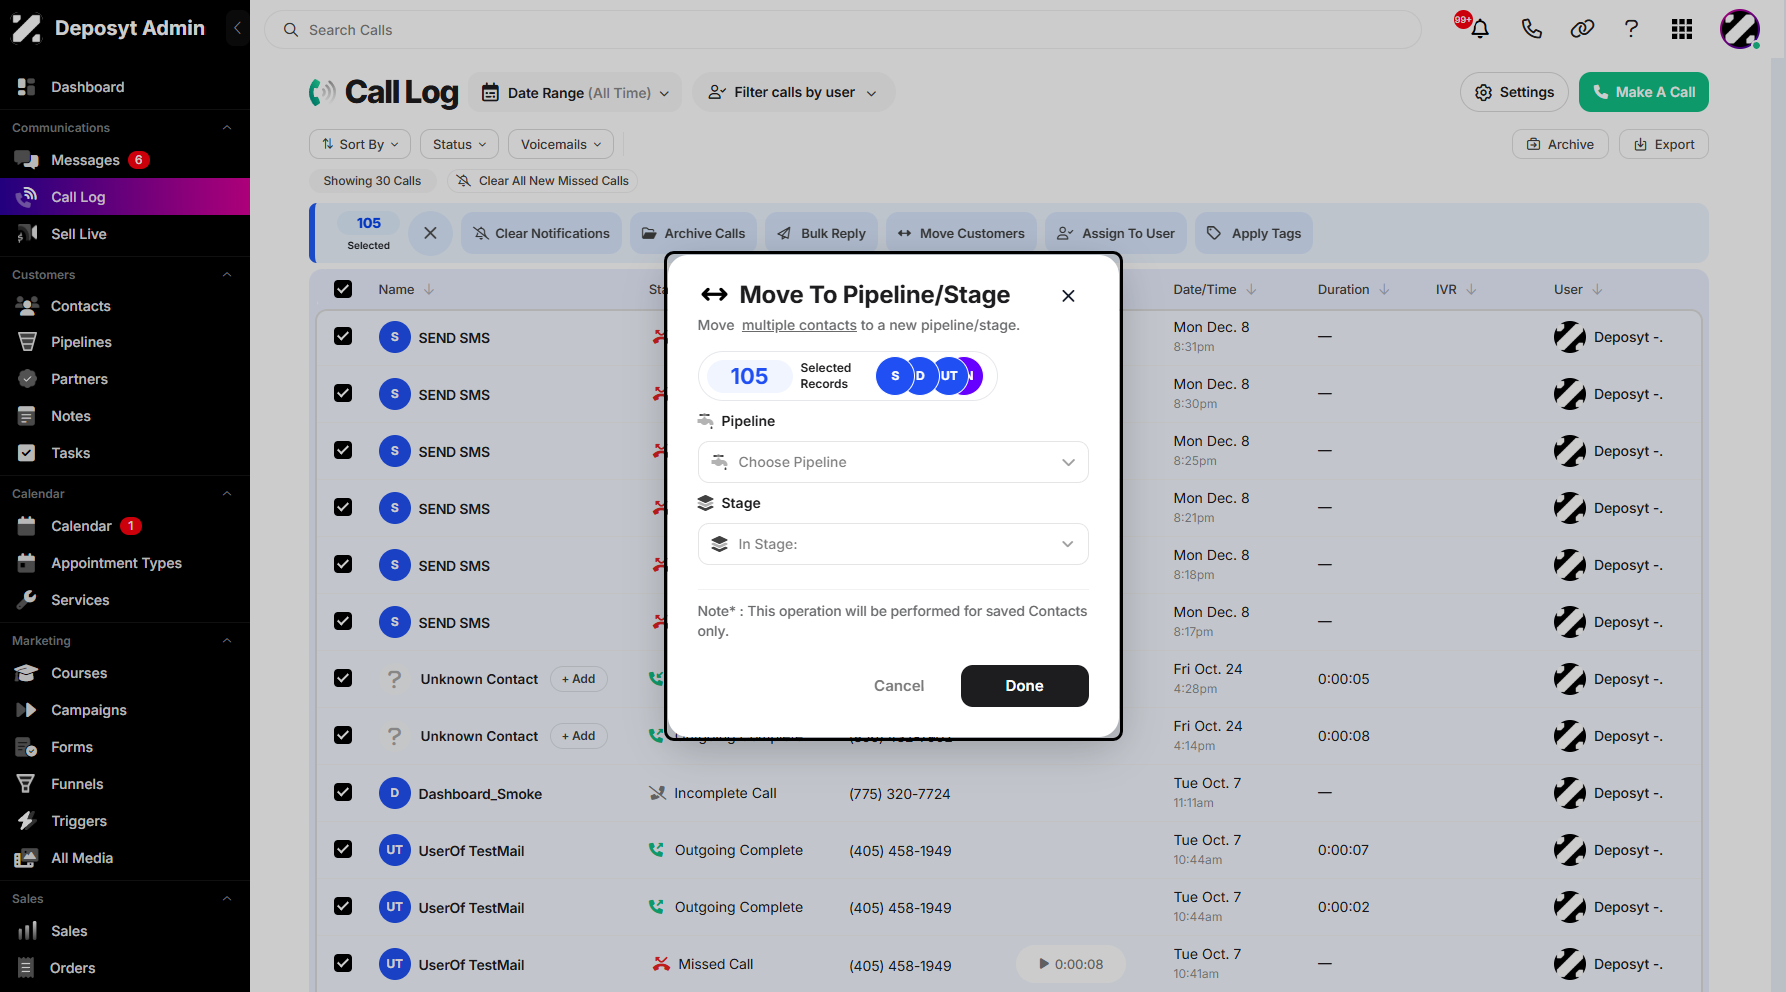The height and width of the screenshot is (992, 1786).
Task: Sort by User column arrow
Action: 1597,290
